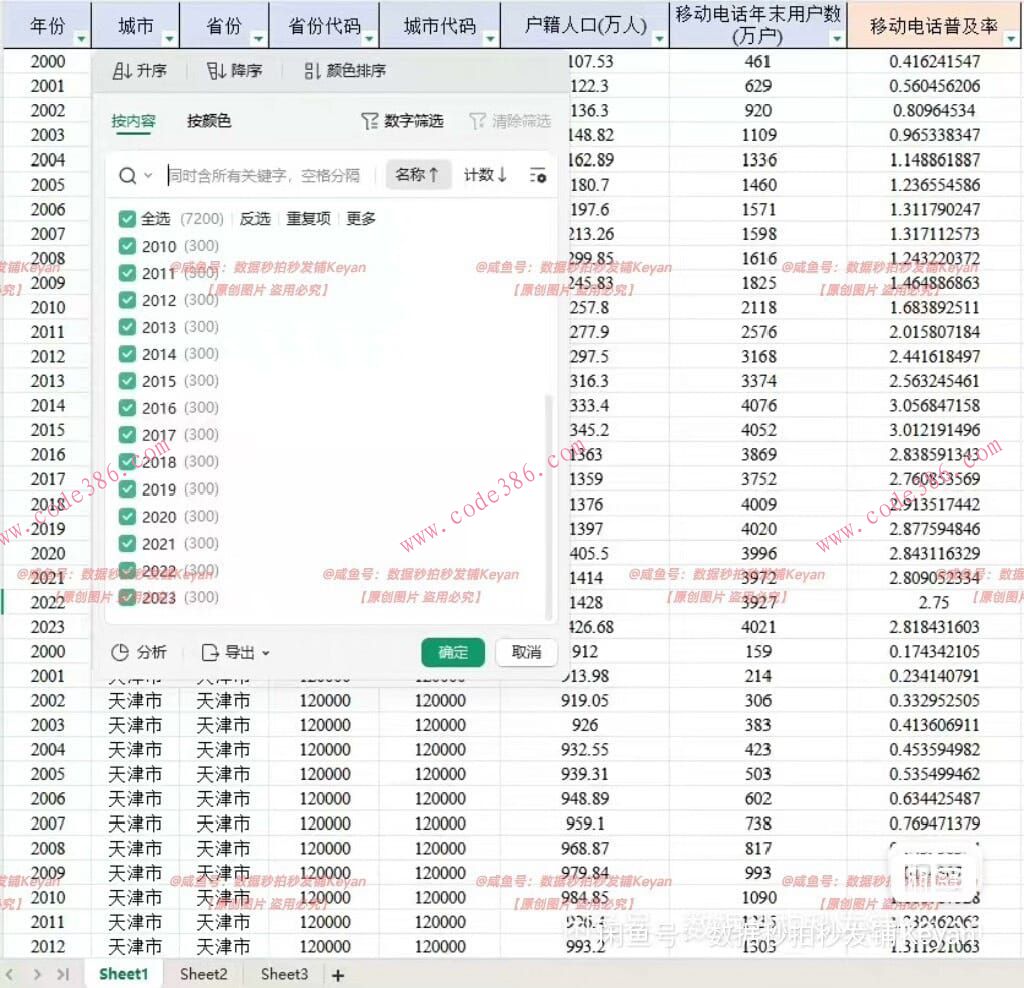
Task: Click the search magnifier in the filter panel
Action: tap(128, 174)
